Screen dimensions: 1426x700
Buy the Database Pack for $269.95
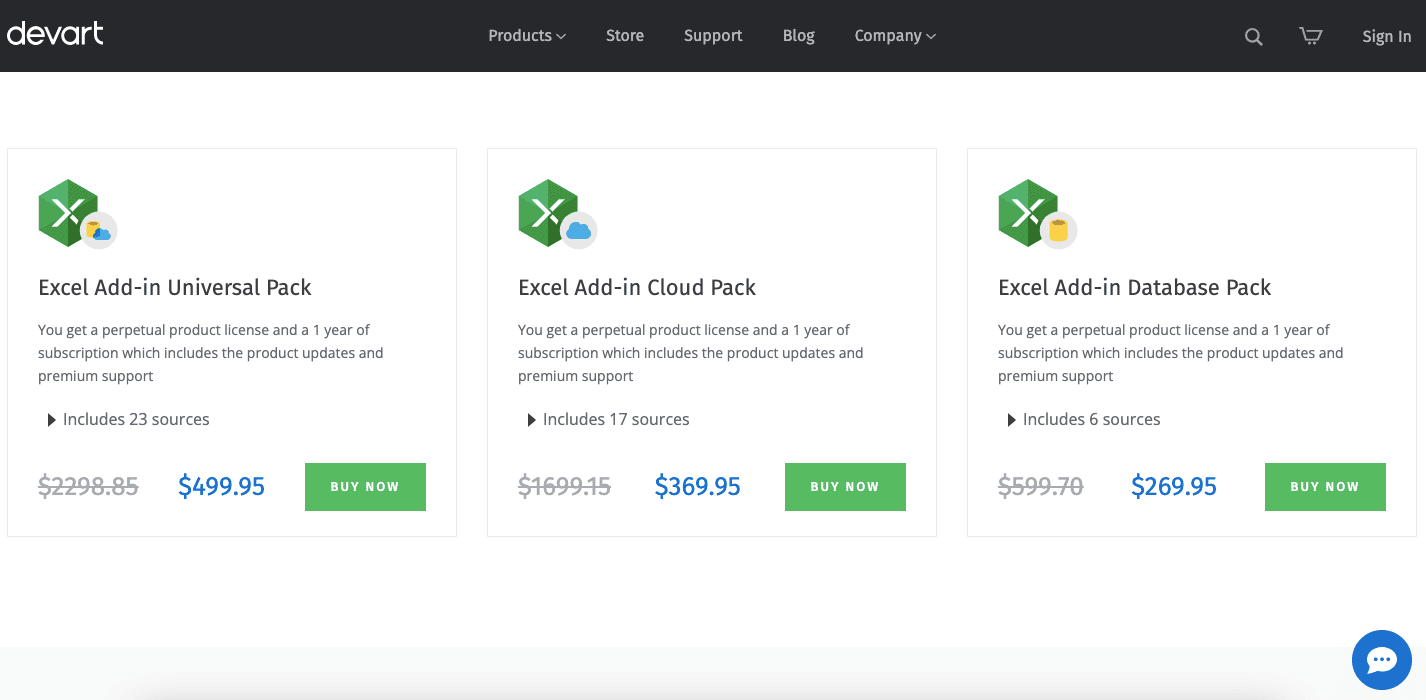coord(1325,487)
